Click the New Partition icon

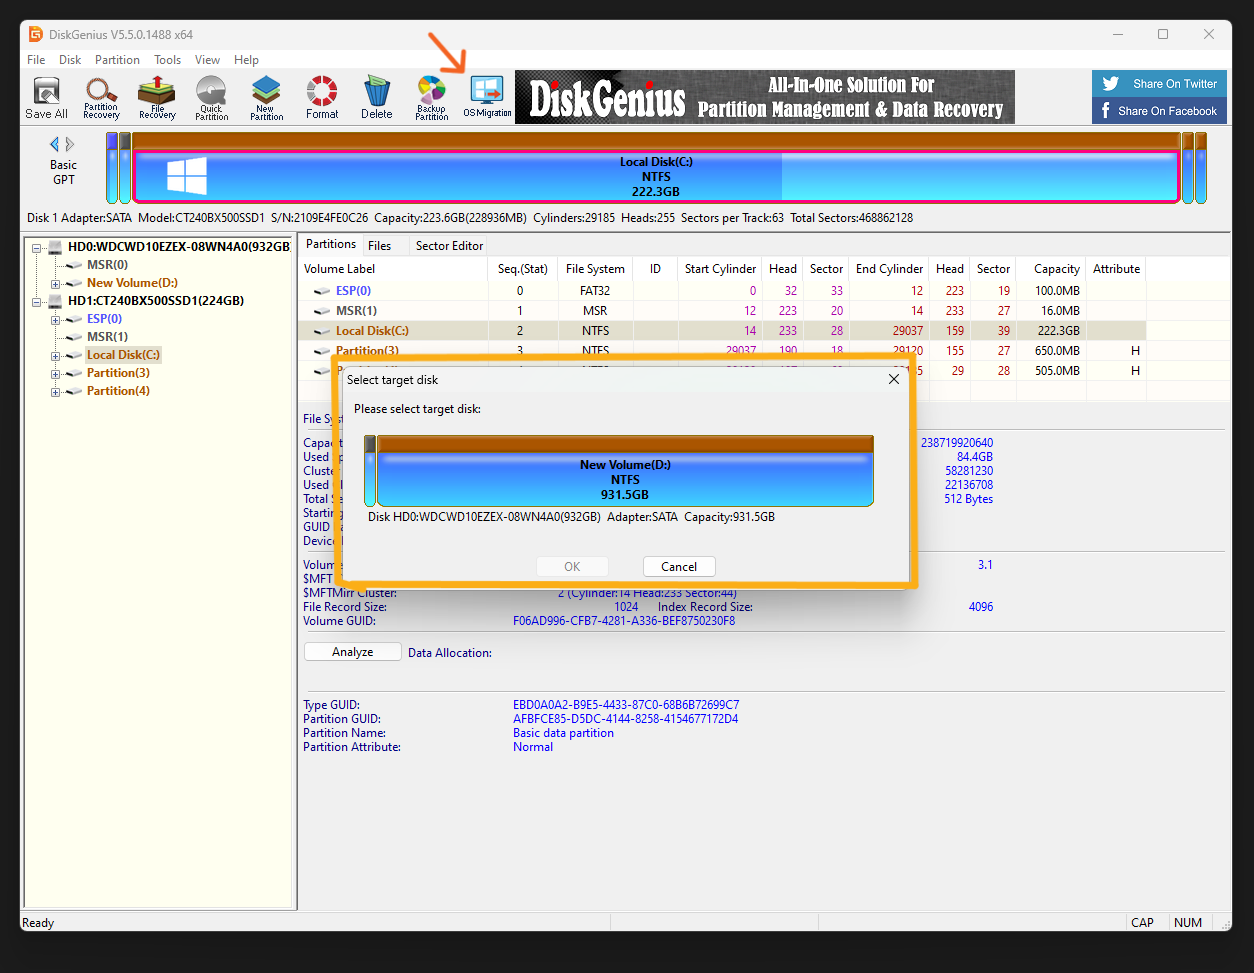click(x=266, y=97)
